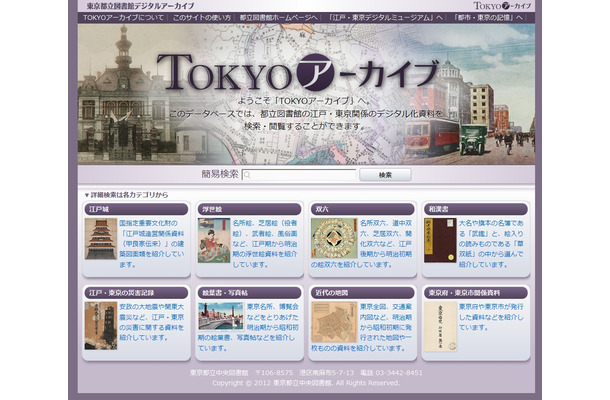
Task: Focus the 簡易検索 text input field
Action: pos(299,175)
